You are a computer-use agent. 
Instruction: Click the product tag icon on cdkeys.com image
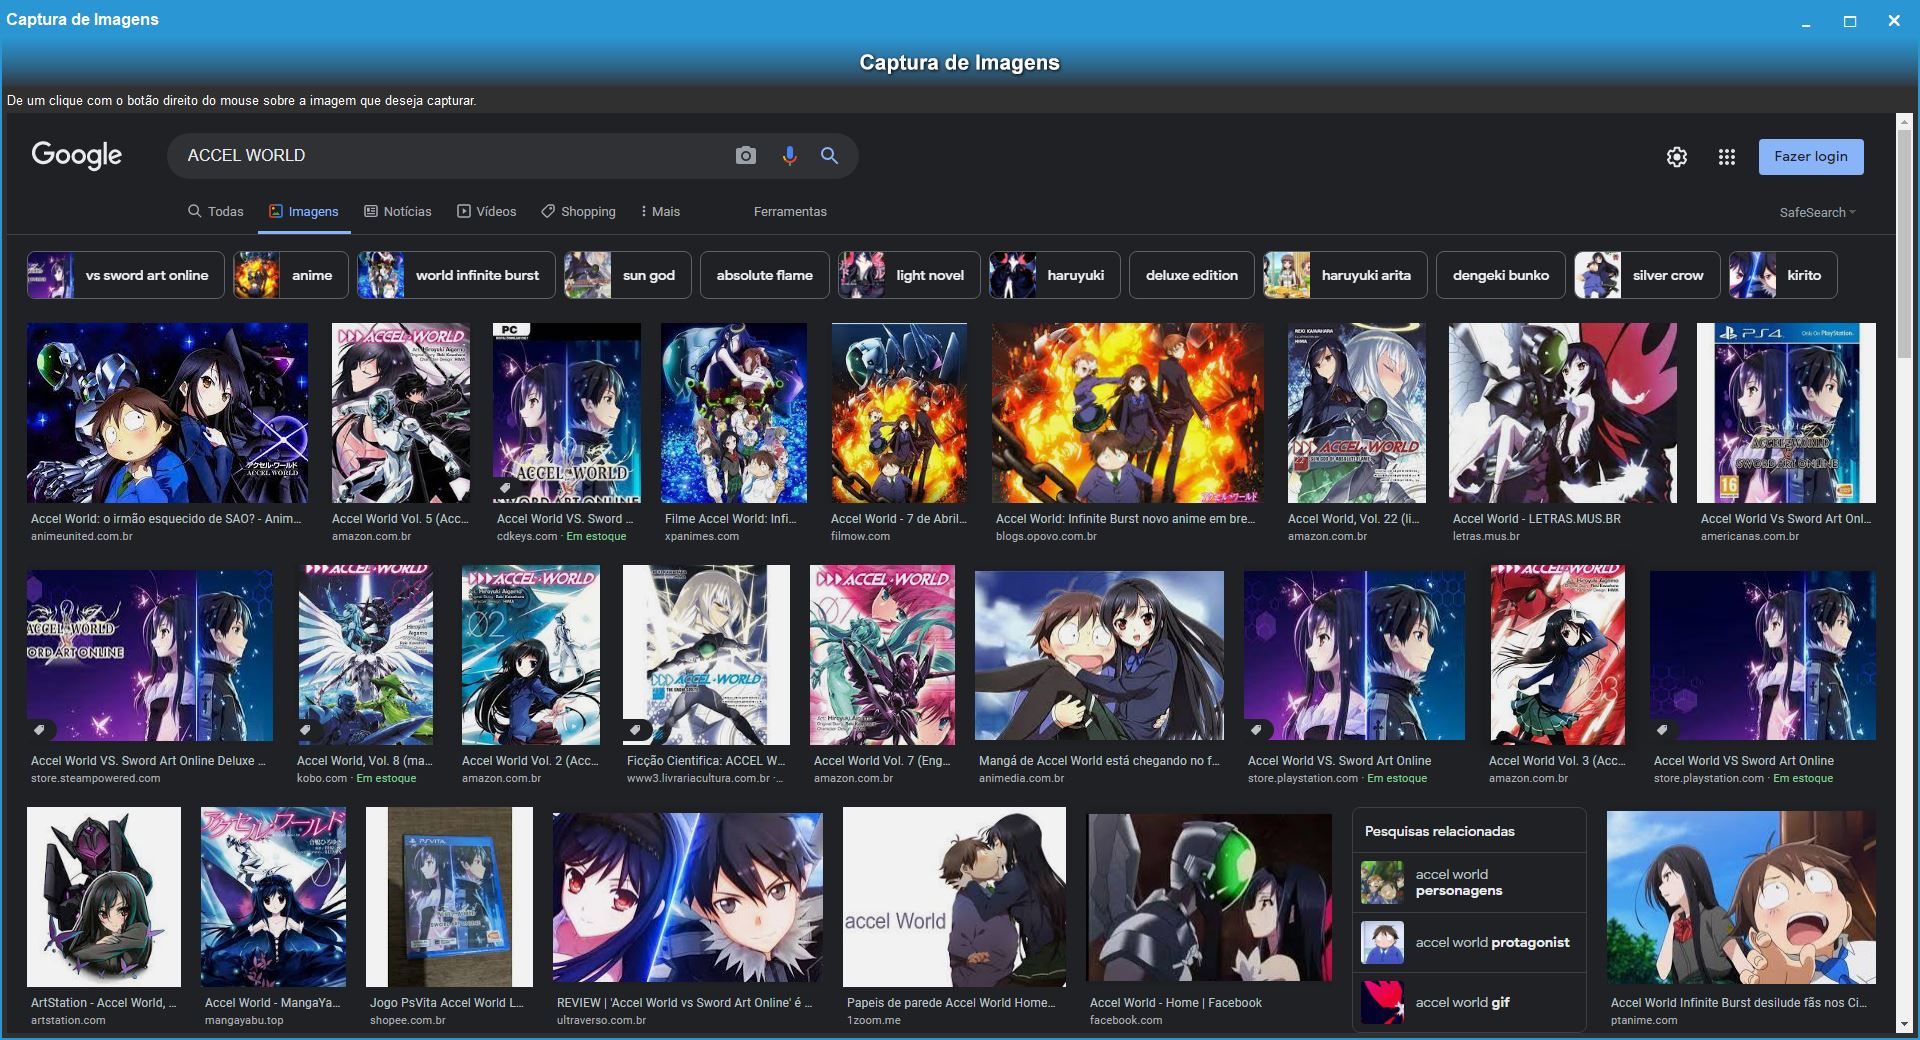point(505,489)
